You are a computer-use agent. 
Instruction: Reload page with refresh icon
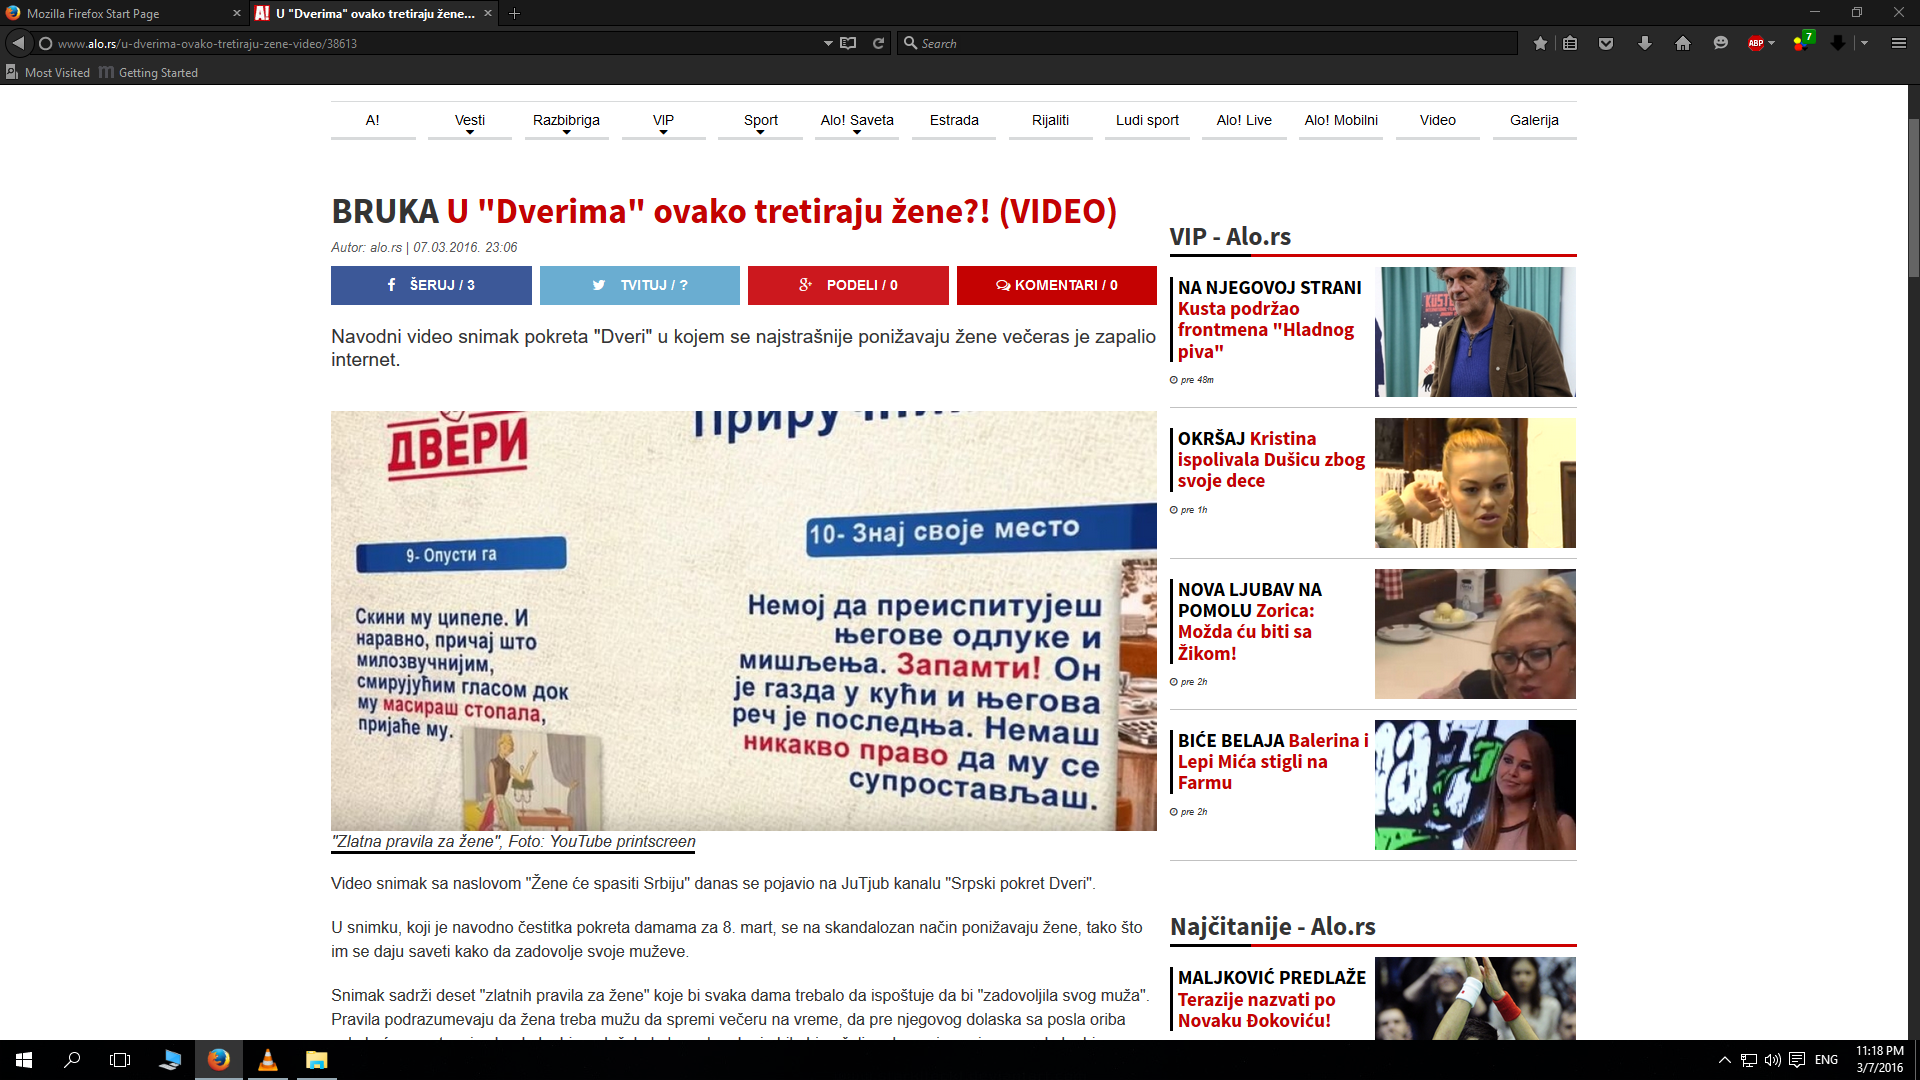(x=878, y=43)
